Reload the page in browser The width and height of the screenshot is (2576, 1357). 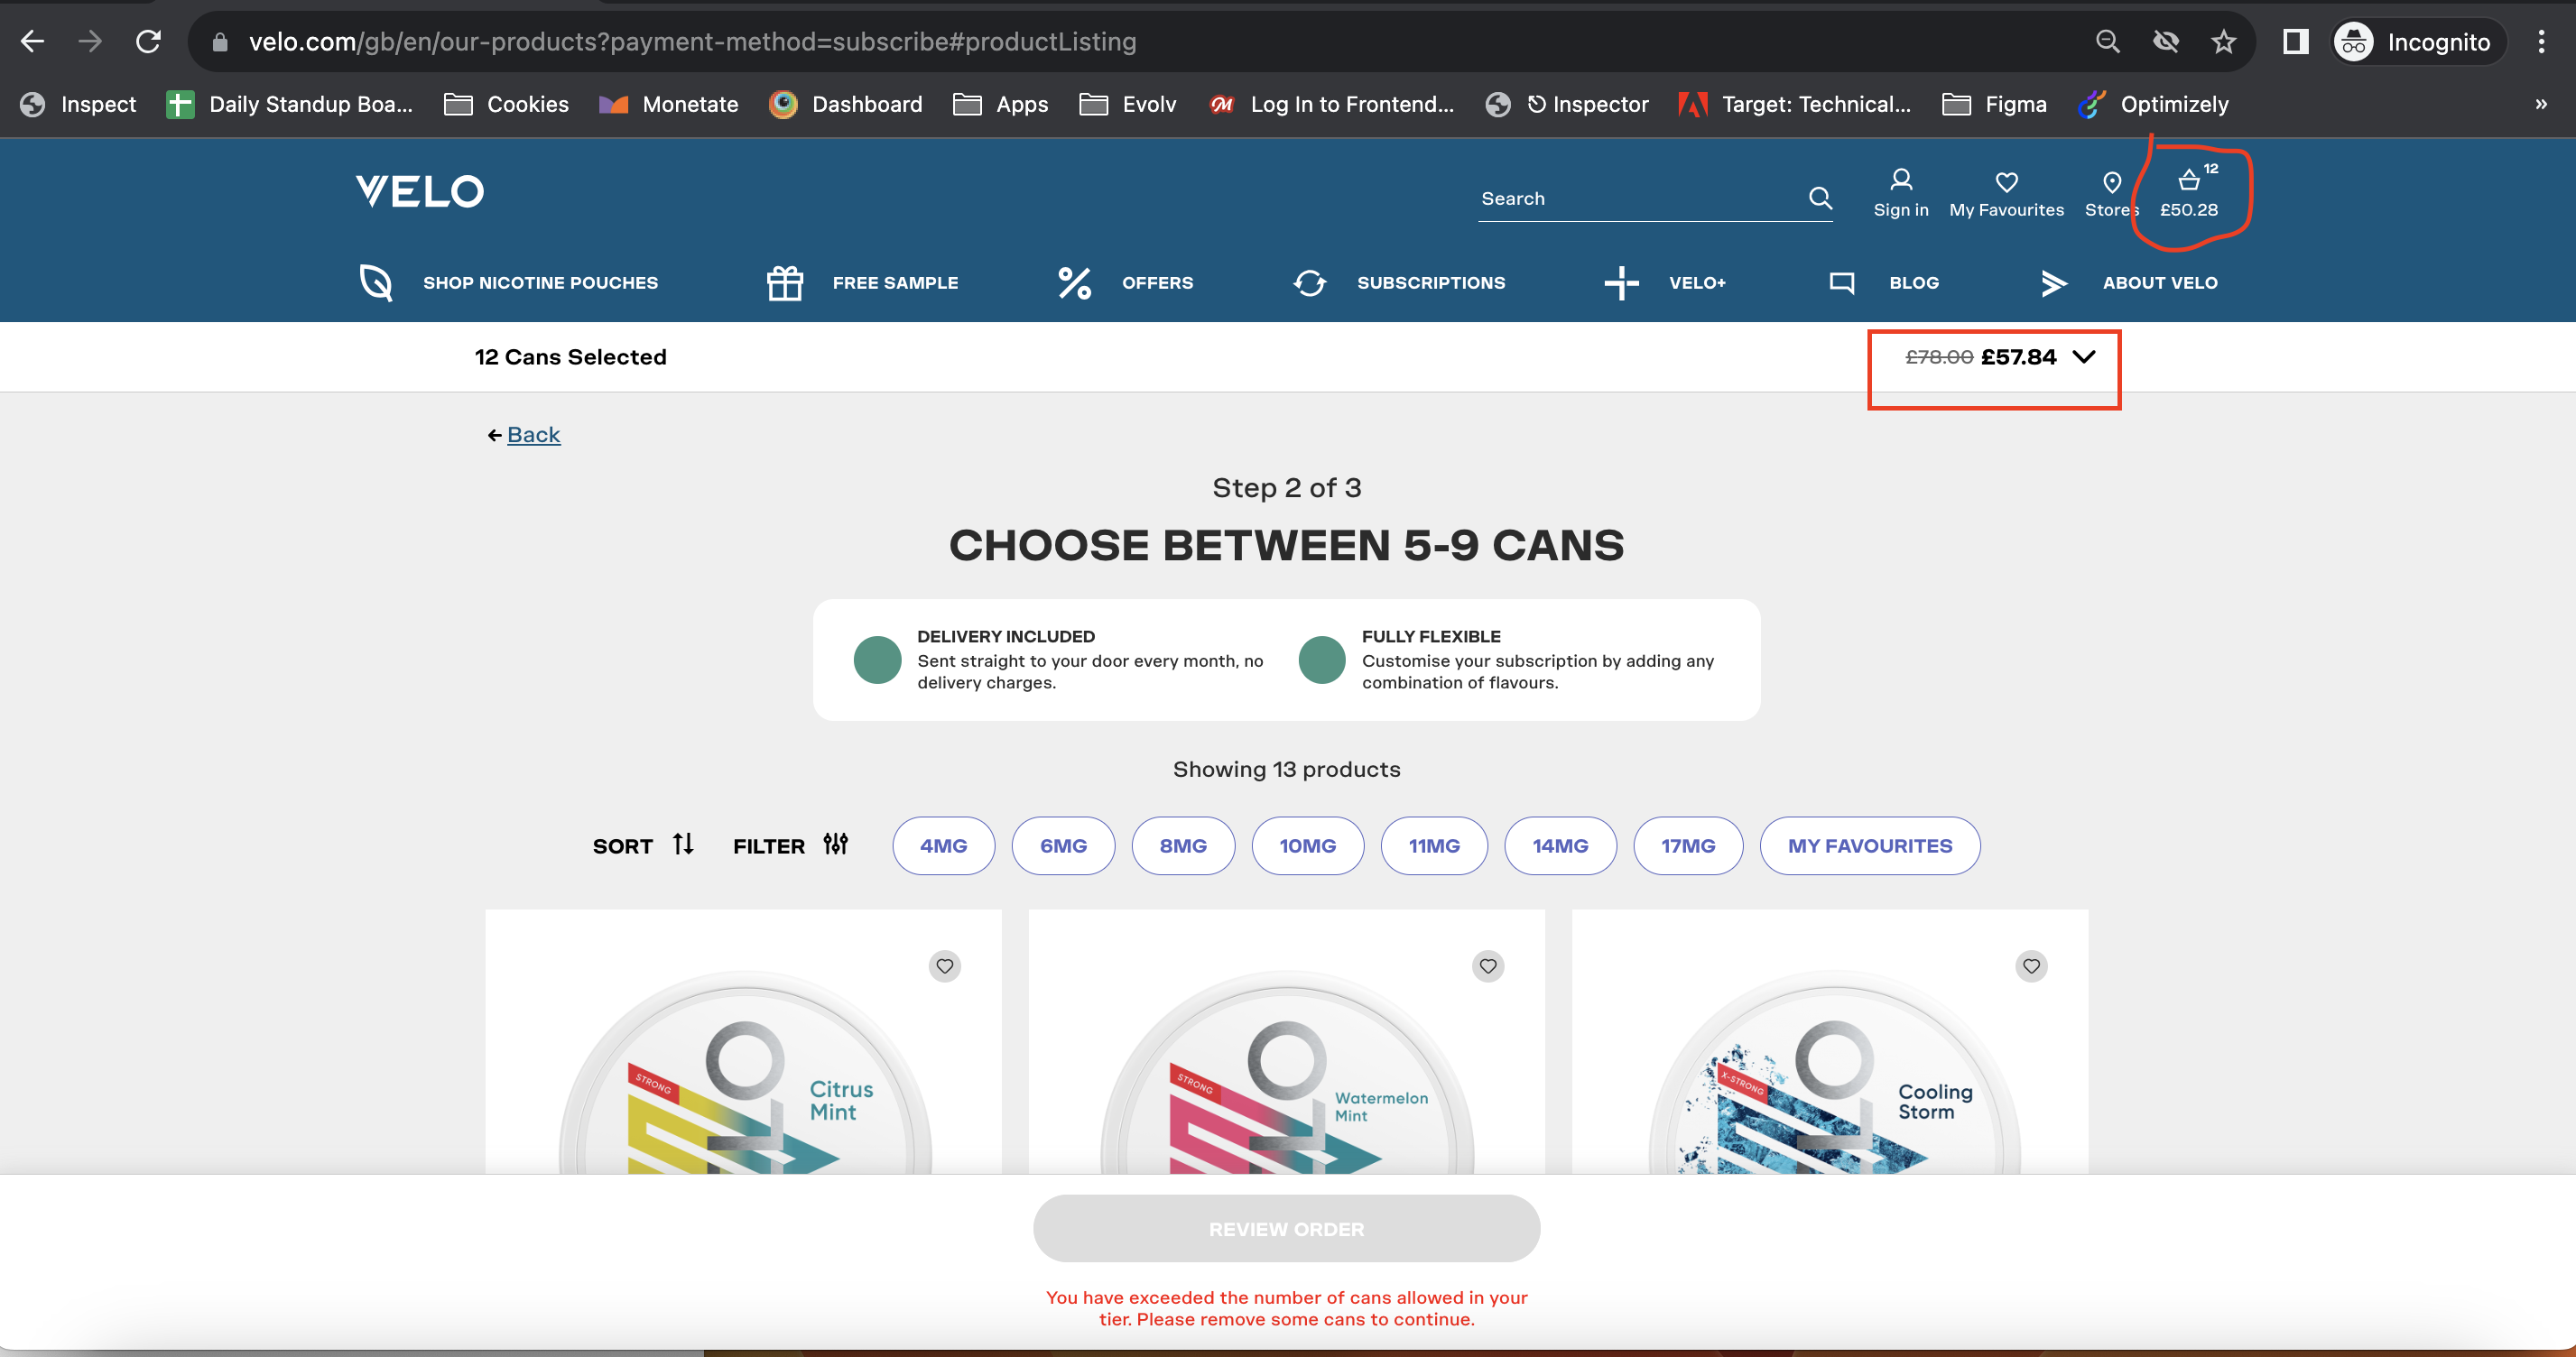148,42
